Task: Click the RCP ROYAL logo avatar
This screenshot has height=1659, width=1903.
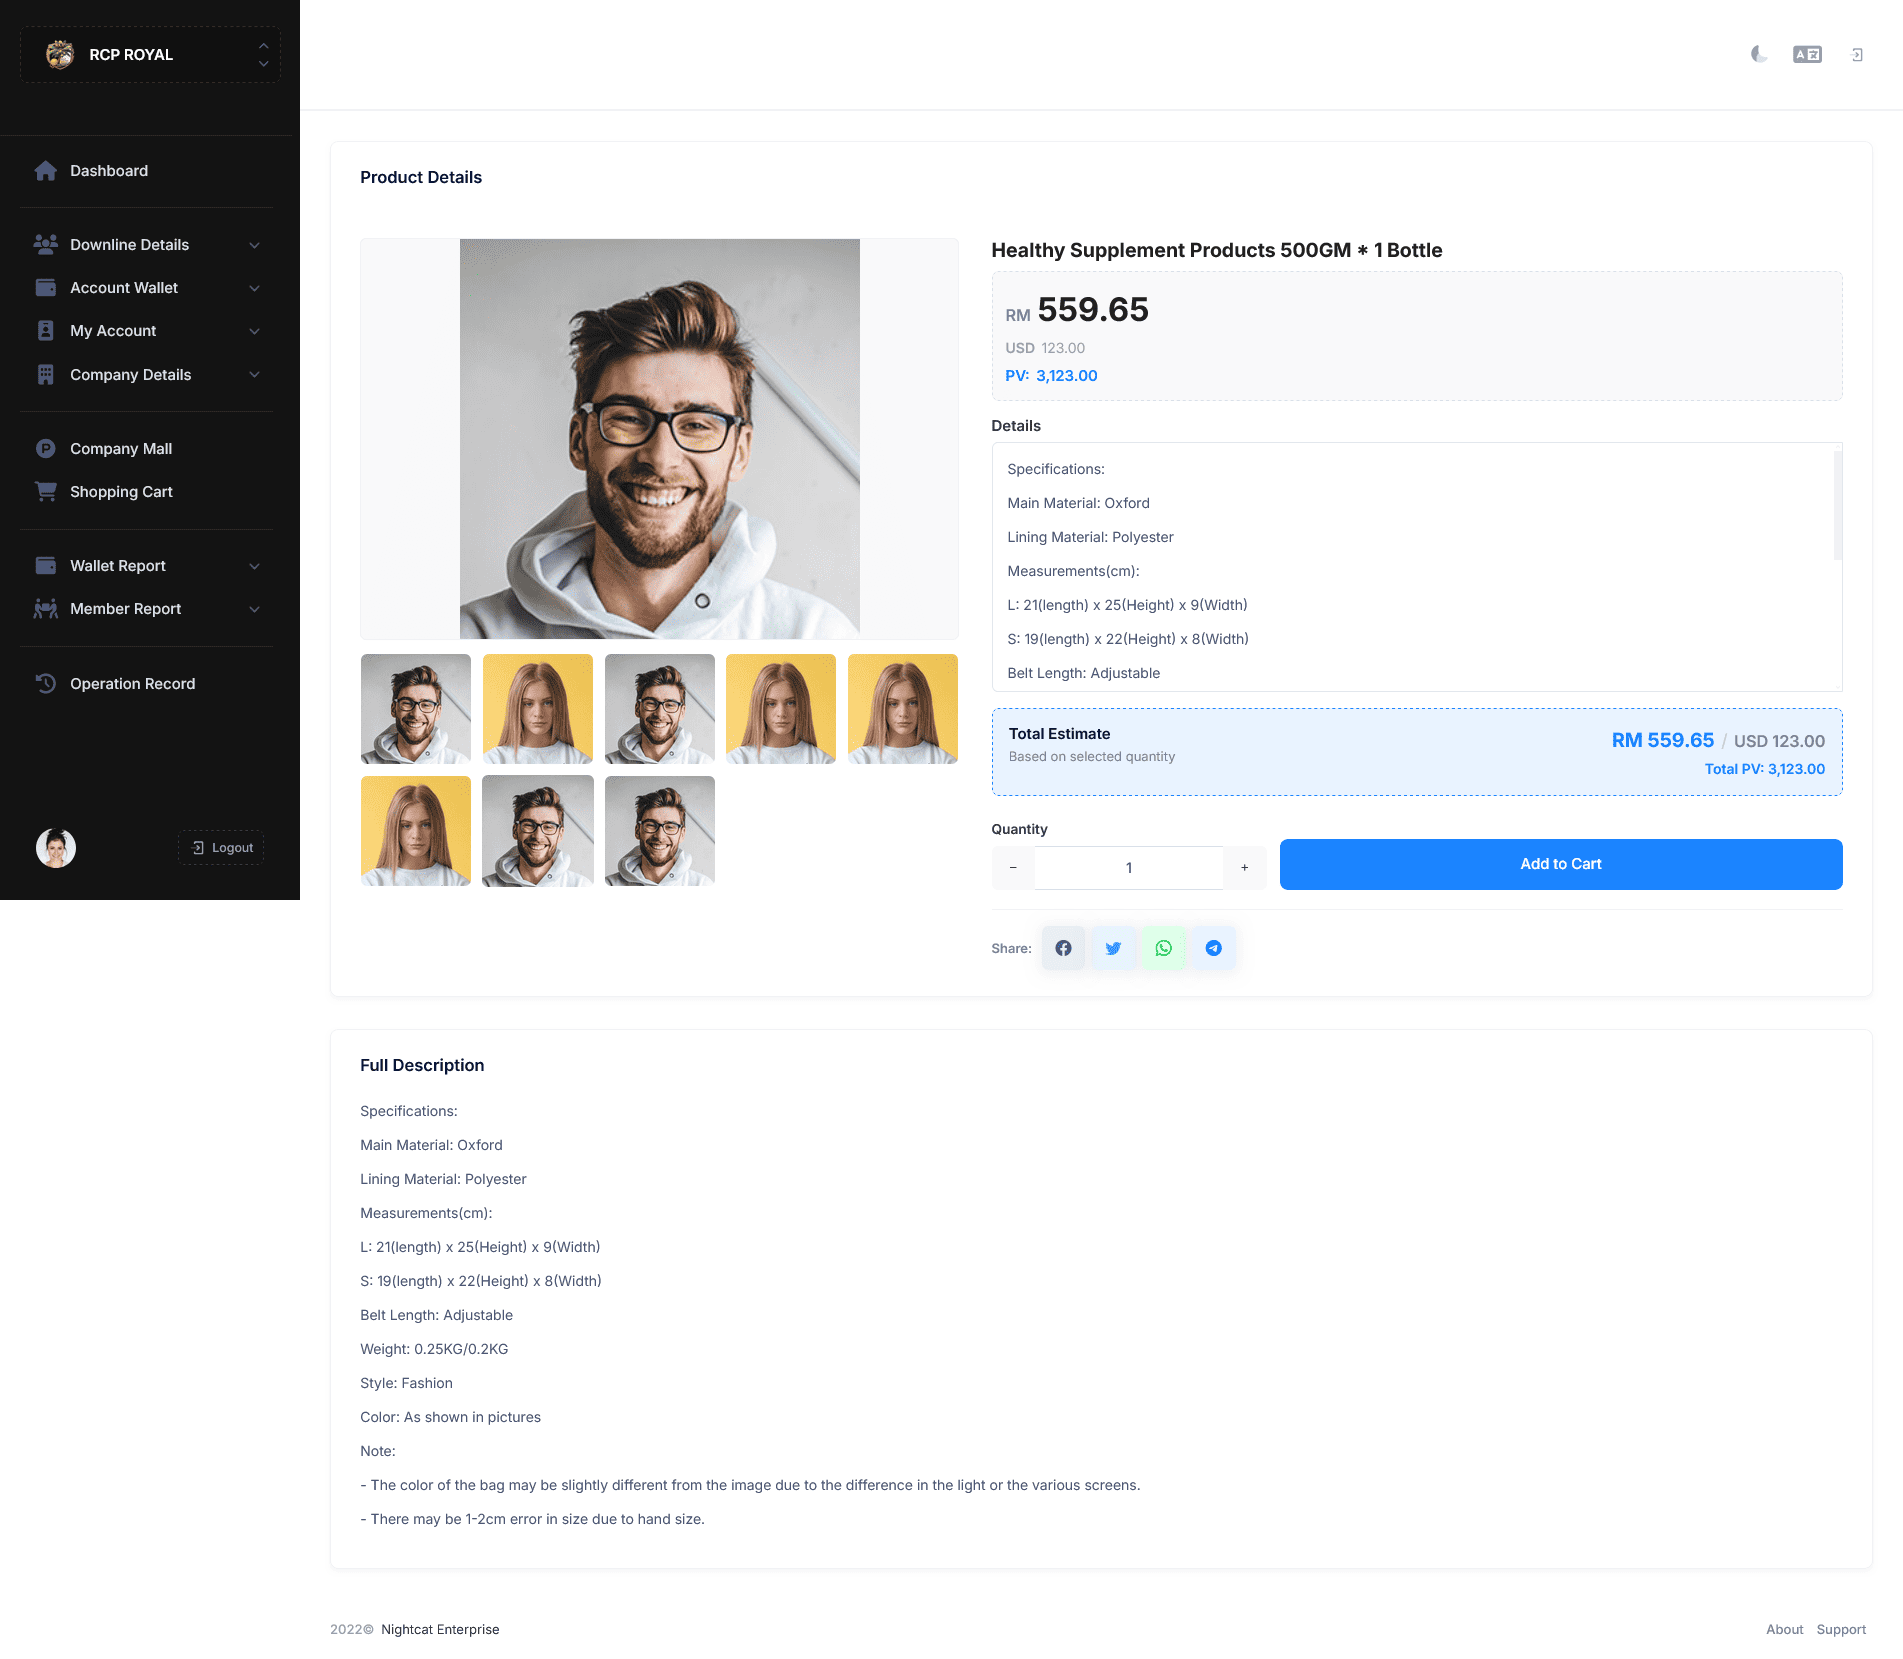Action: (x=60, y=54)
